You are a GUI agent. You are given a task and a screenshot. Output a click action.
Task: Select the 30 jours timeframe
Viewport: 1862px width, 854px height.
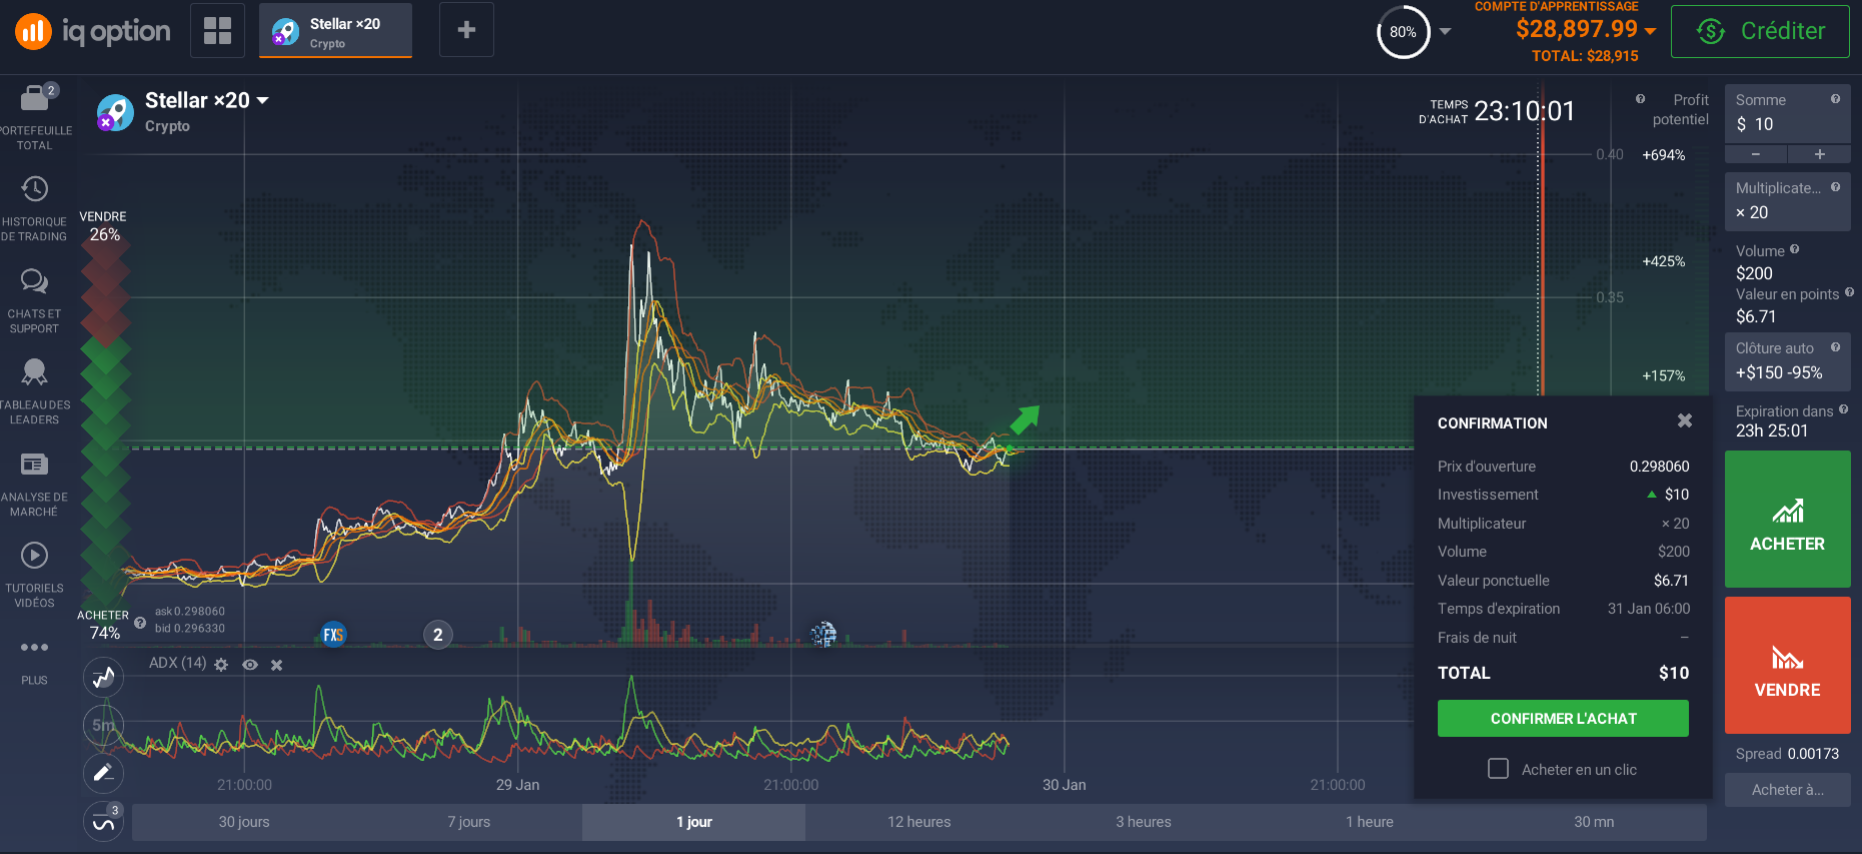pyautogui.click(x=244, y=822)
